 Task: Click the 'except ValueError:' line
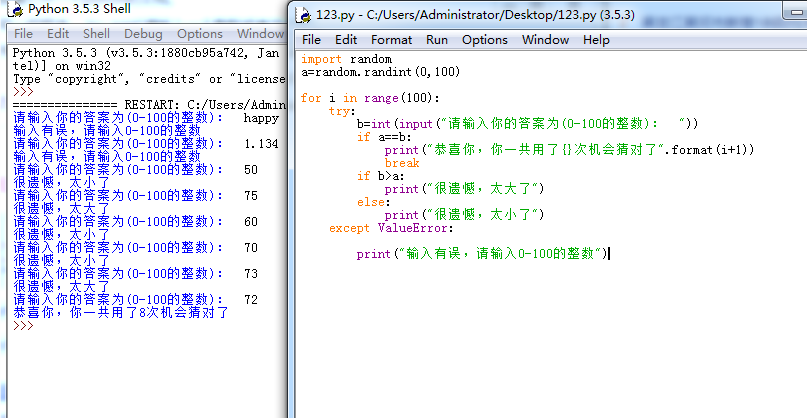point(391,228)
